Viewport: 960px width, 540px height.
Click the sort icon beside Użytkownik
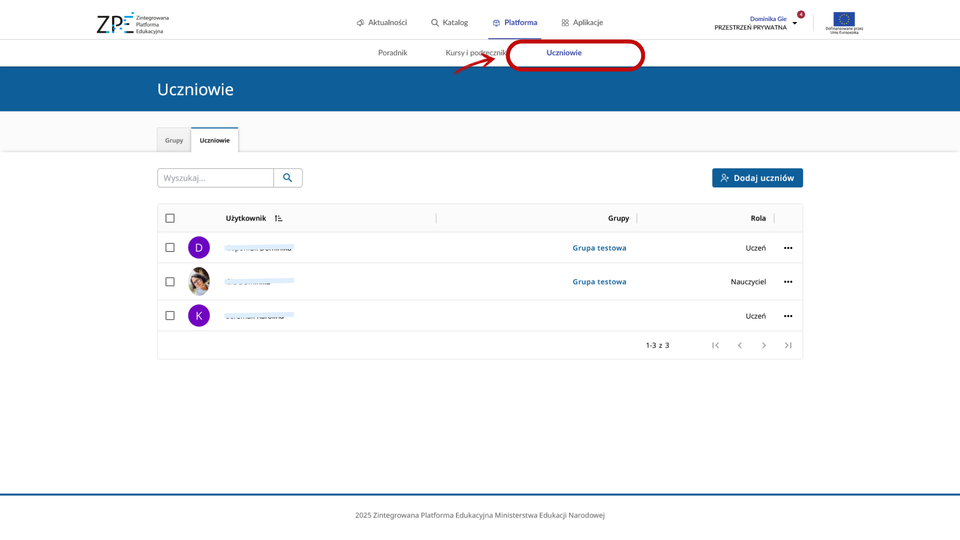click(279, 218)
